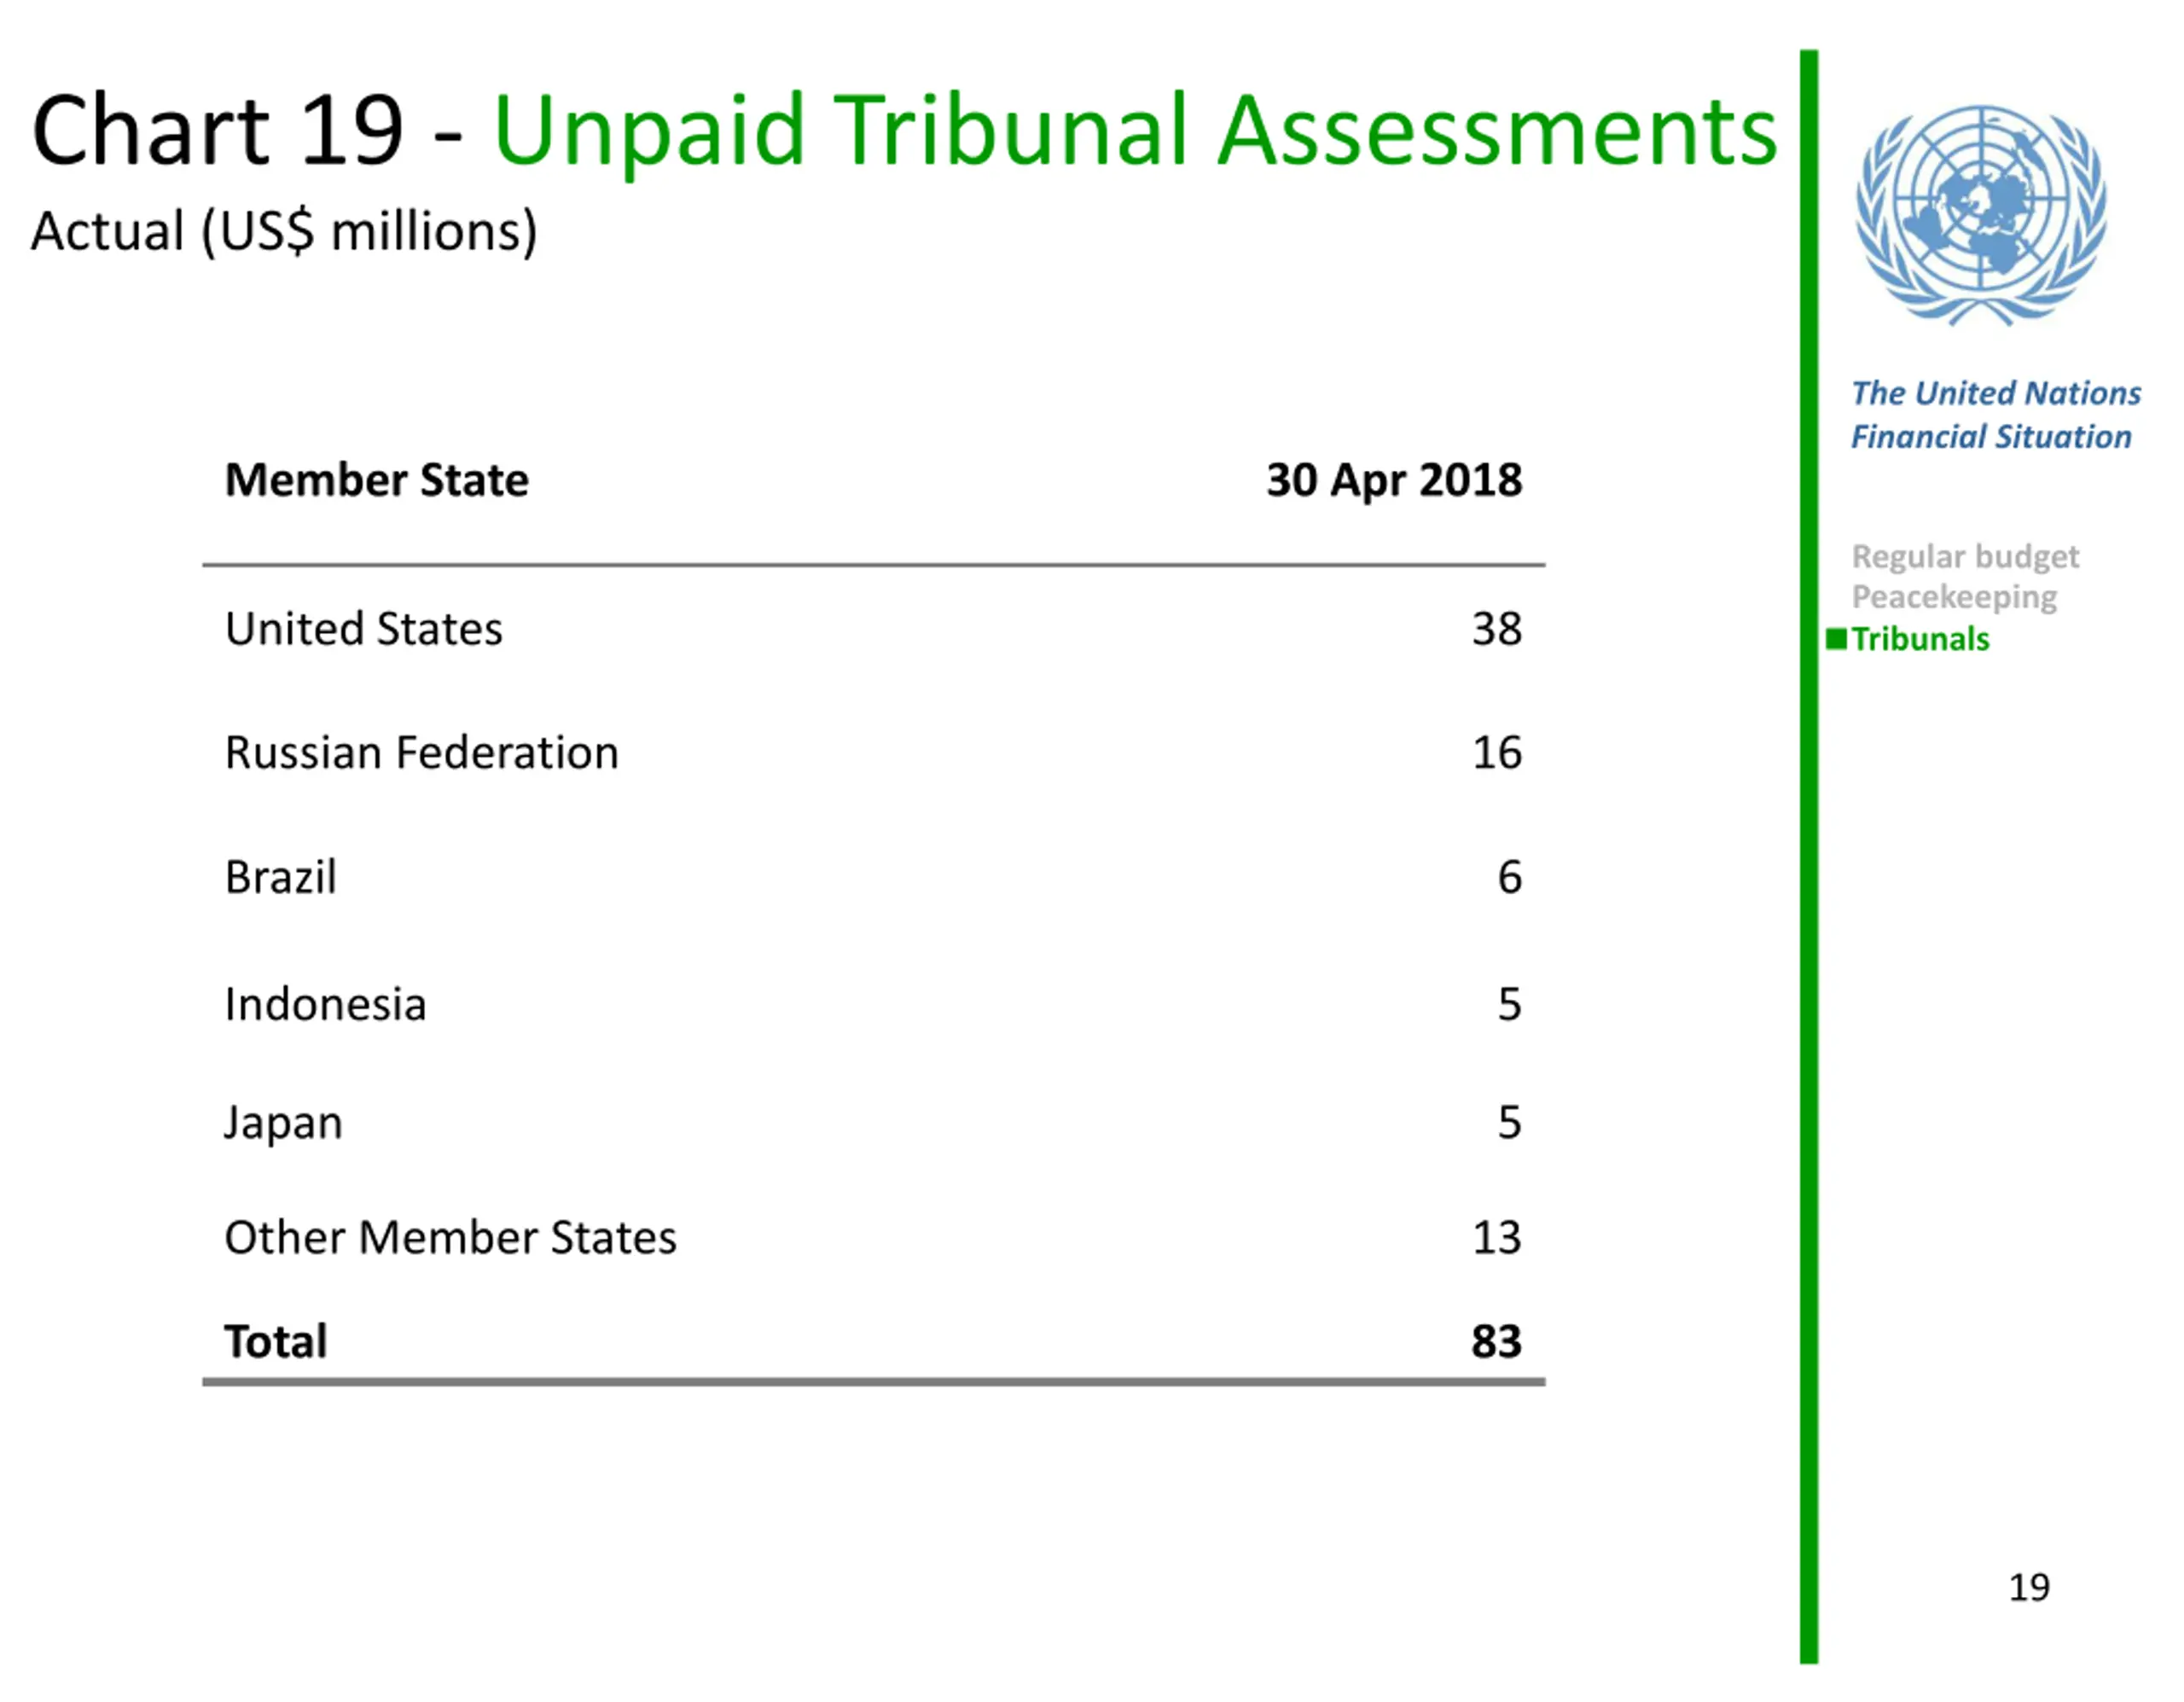Click the value 16 for Russian Federation
The image size is (2184, 1702).
[1497, 753]
